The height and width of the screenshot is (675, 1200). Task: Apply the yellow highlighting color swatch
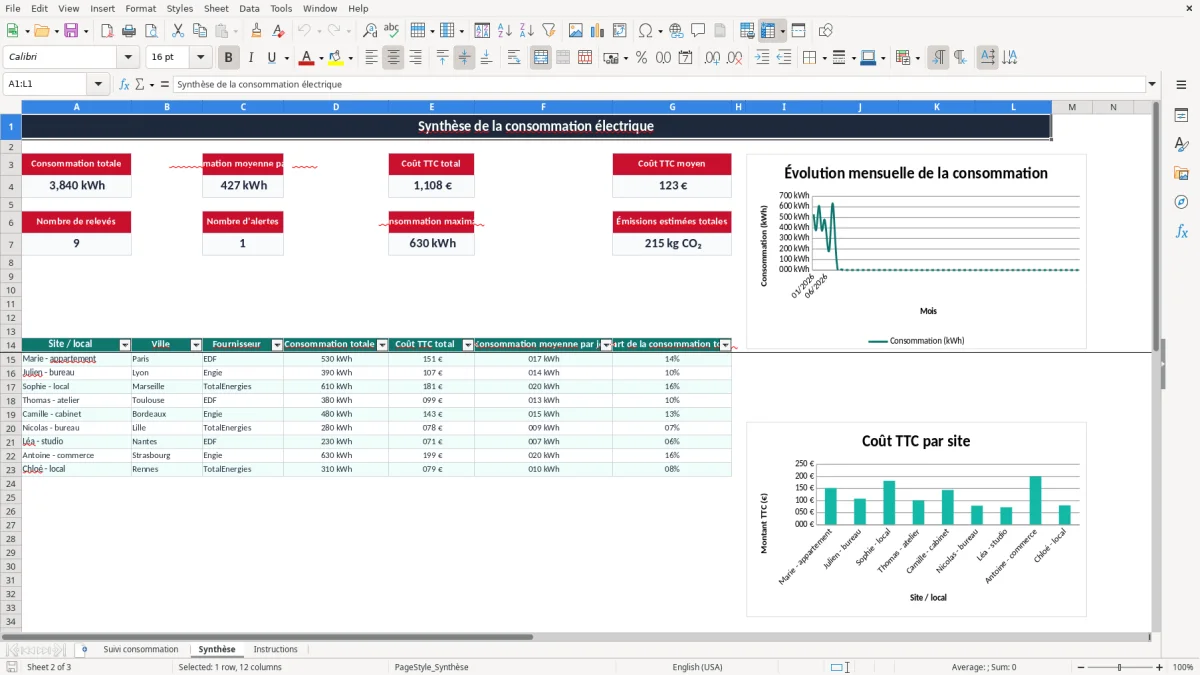335,58
